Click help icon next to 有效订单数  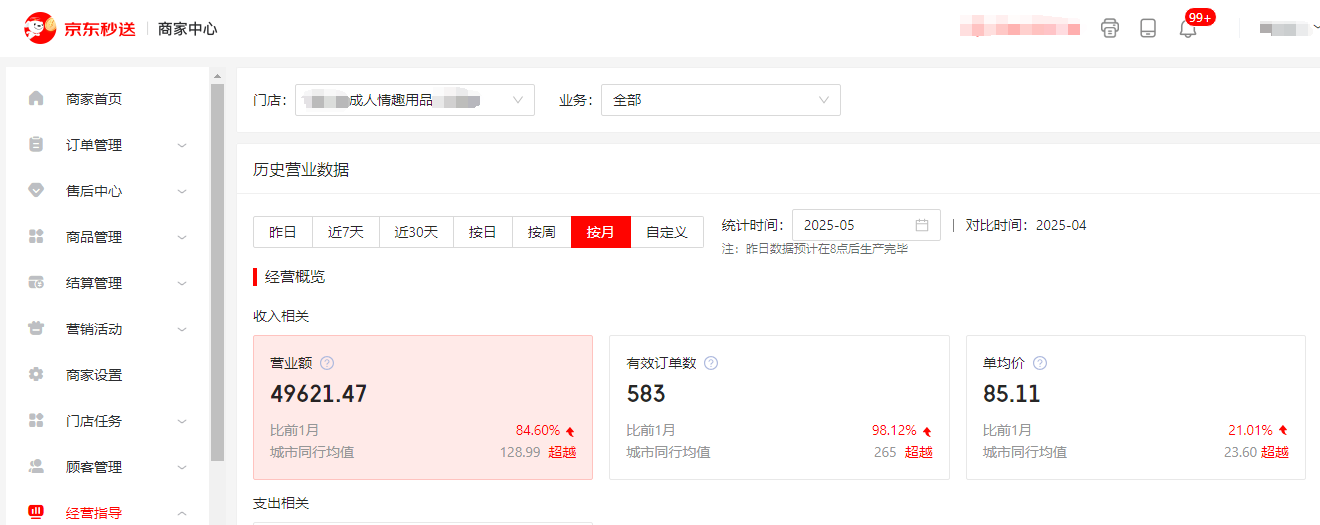711,364
